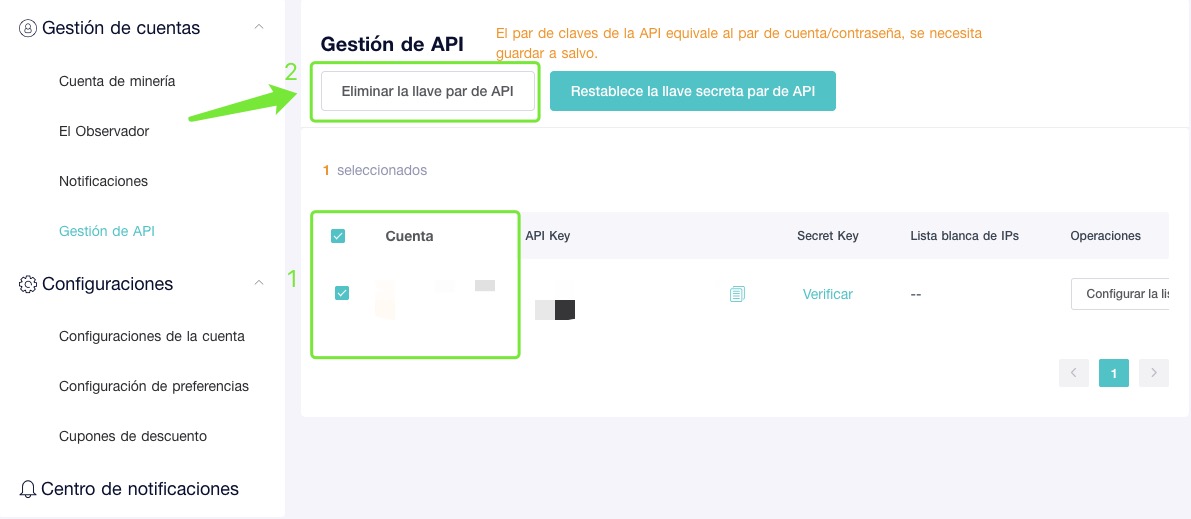Open Cupones de descuento
Viewport: 1191px width, 519px height.
point(133,436)
